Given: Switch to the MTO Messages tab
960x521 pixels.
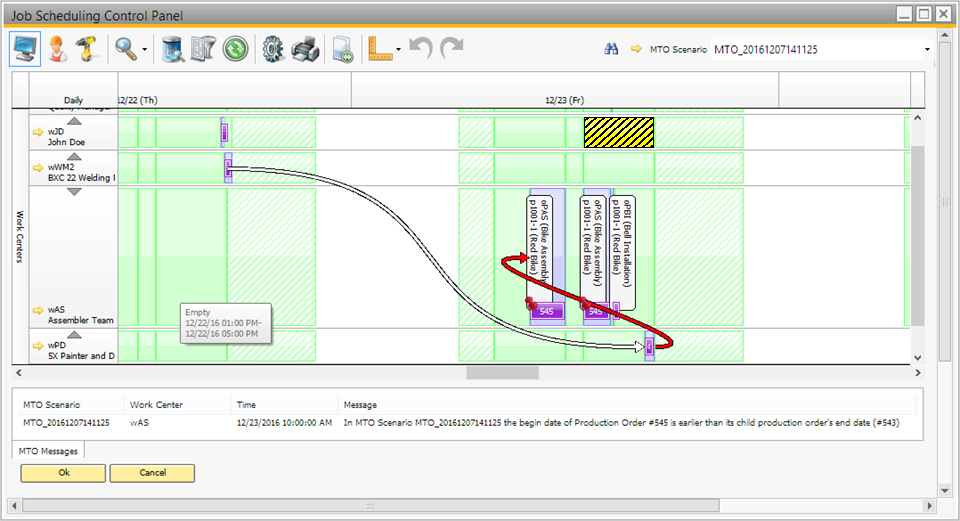Looking at the screenshot, I should point(46,452).
